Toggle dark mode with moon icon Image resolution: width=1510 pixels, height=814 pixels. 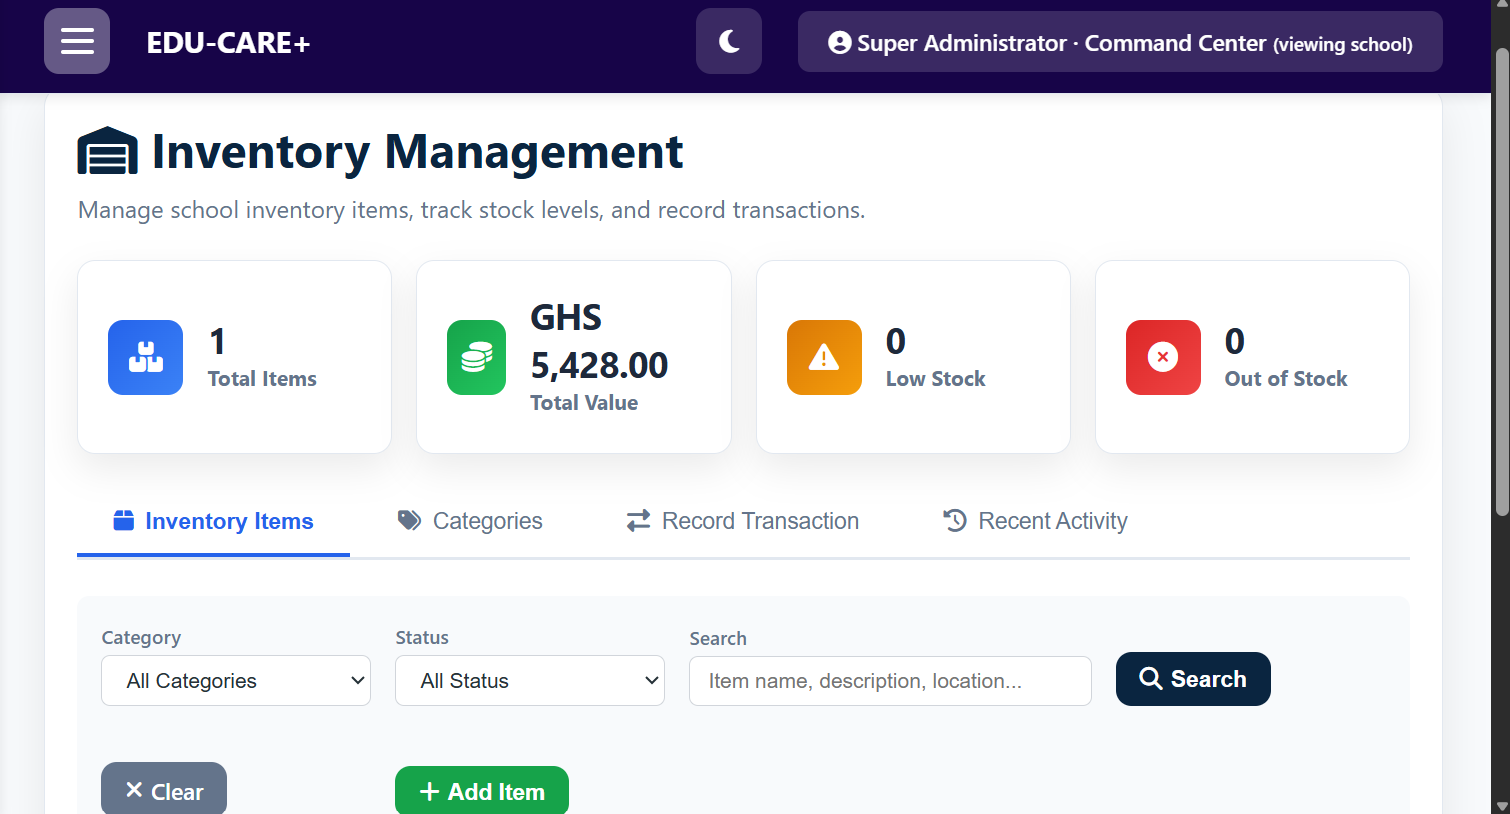(x=729, y=41)
